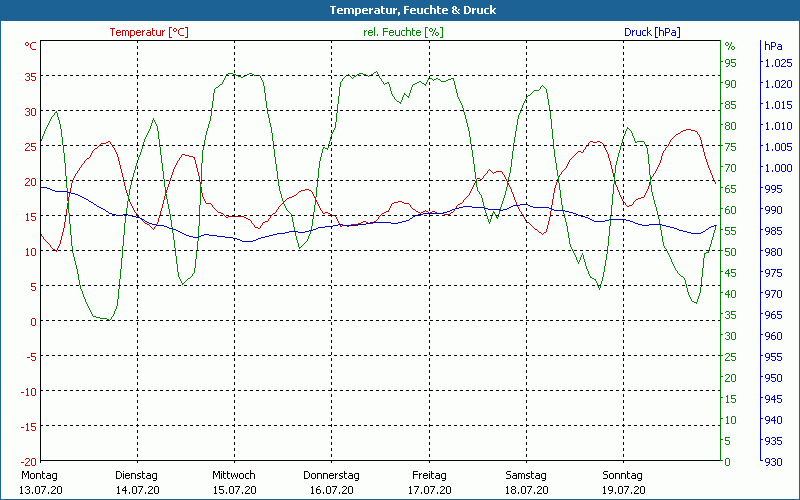Click green humidity axis value "65"
Image resolution: width=800 pixels, height=500 pixels.
(731, 189)
